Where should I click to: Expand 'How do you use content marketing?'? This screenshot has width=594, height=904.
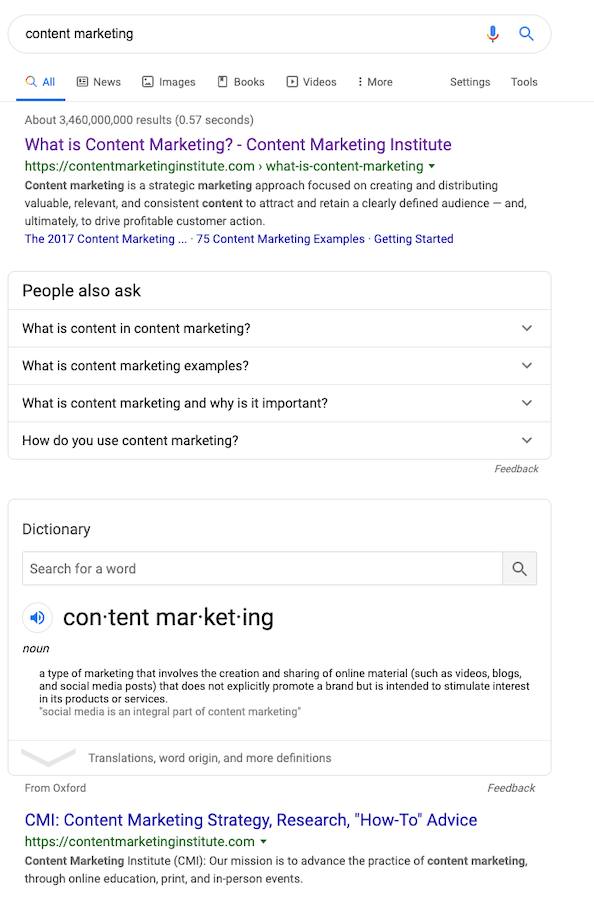[x=527, y=440]
